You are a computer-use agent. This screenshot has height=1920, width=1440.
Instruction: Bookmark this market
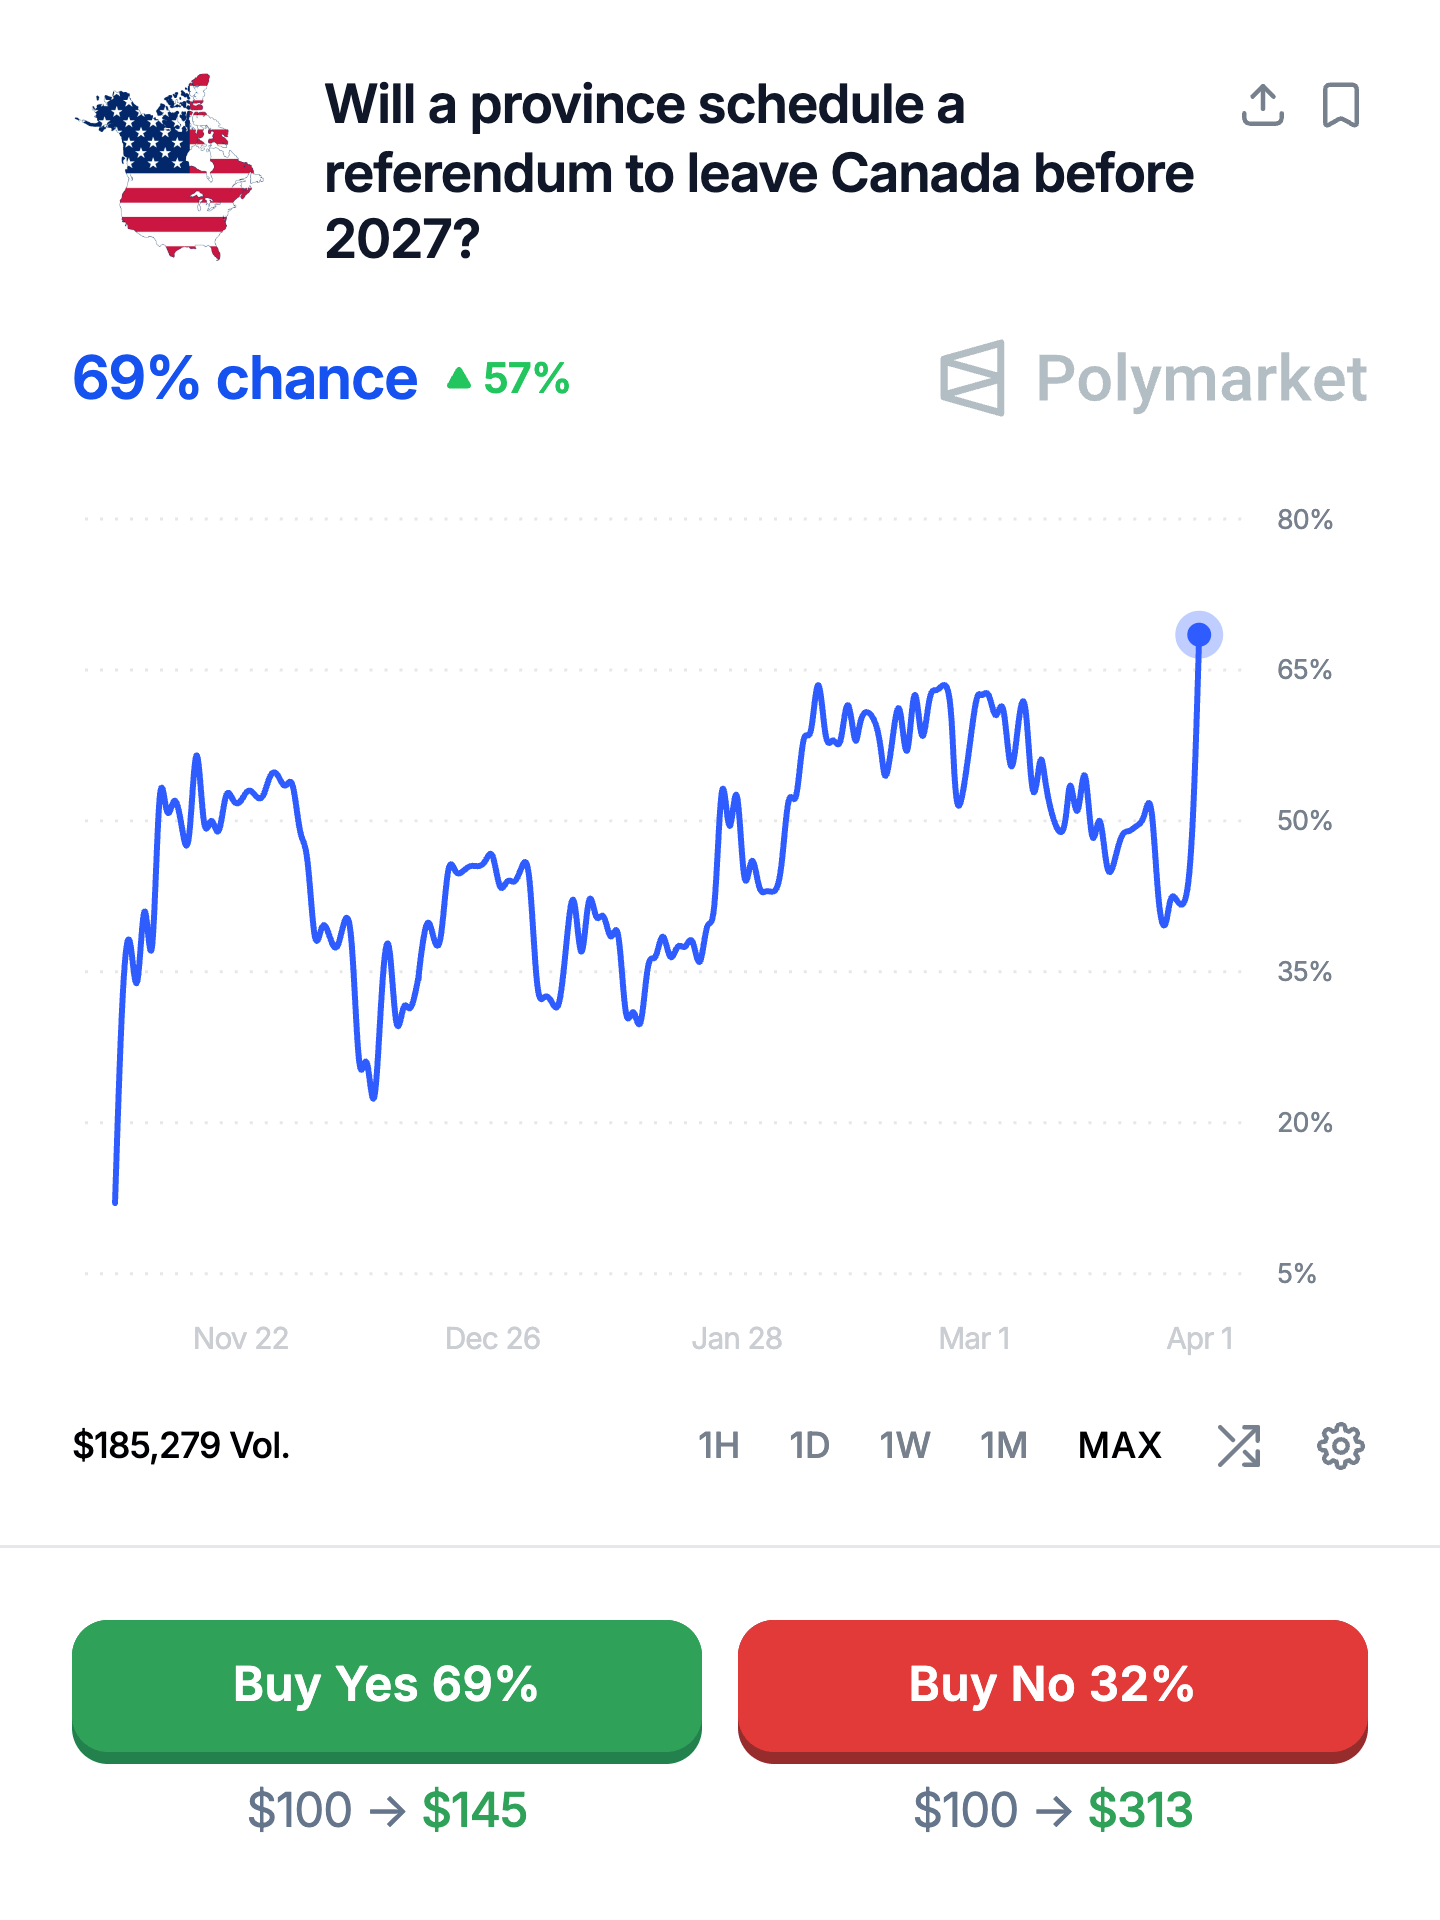1340,105
